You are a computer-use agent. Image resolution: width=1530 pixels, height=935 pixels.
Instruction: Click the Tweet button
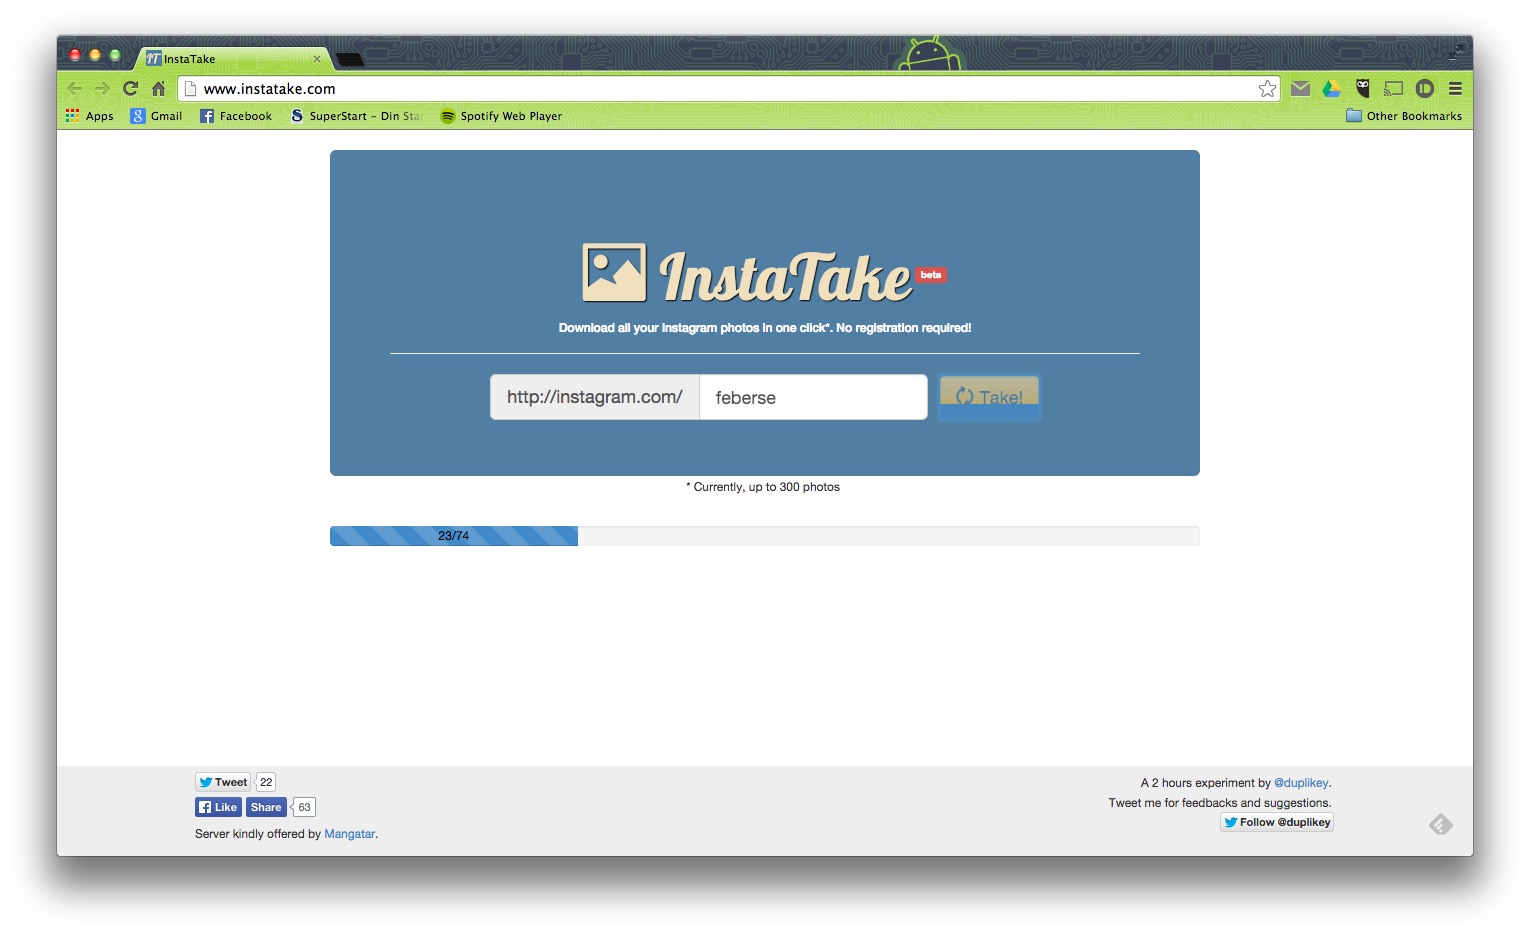tap(222, 782)
